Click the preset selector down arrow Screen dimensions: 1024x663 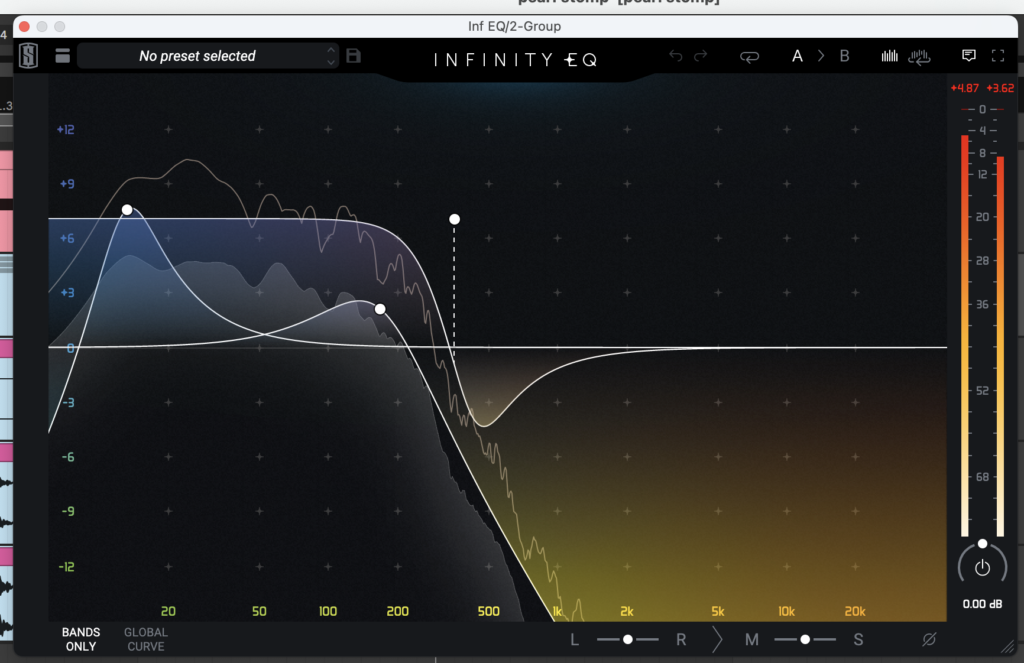(x=331, y=63)
